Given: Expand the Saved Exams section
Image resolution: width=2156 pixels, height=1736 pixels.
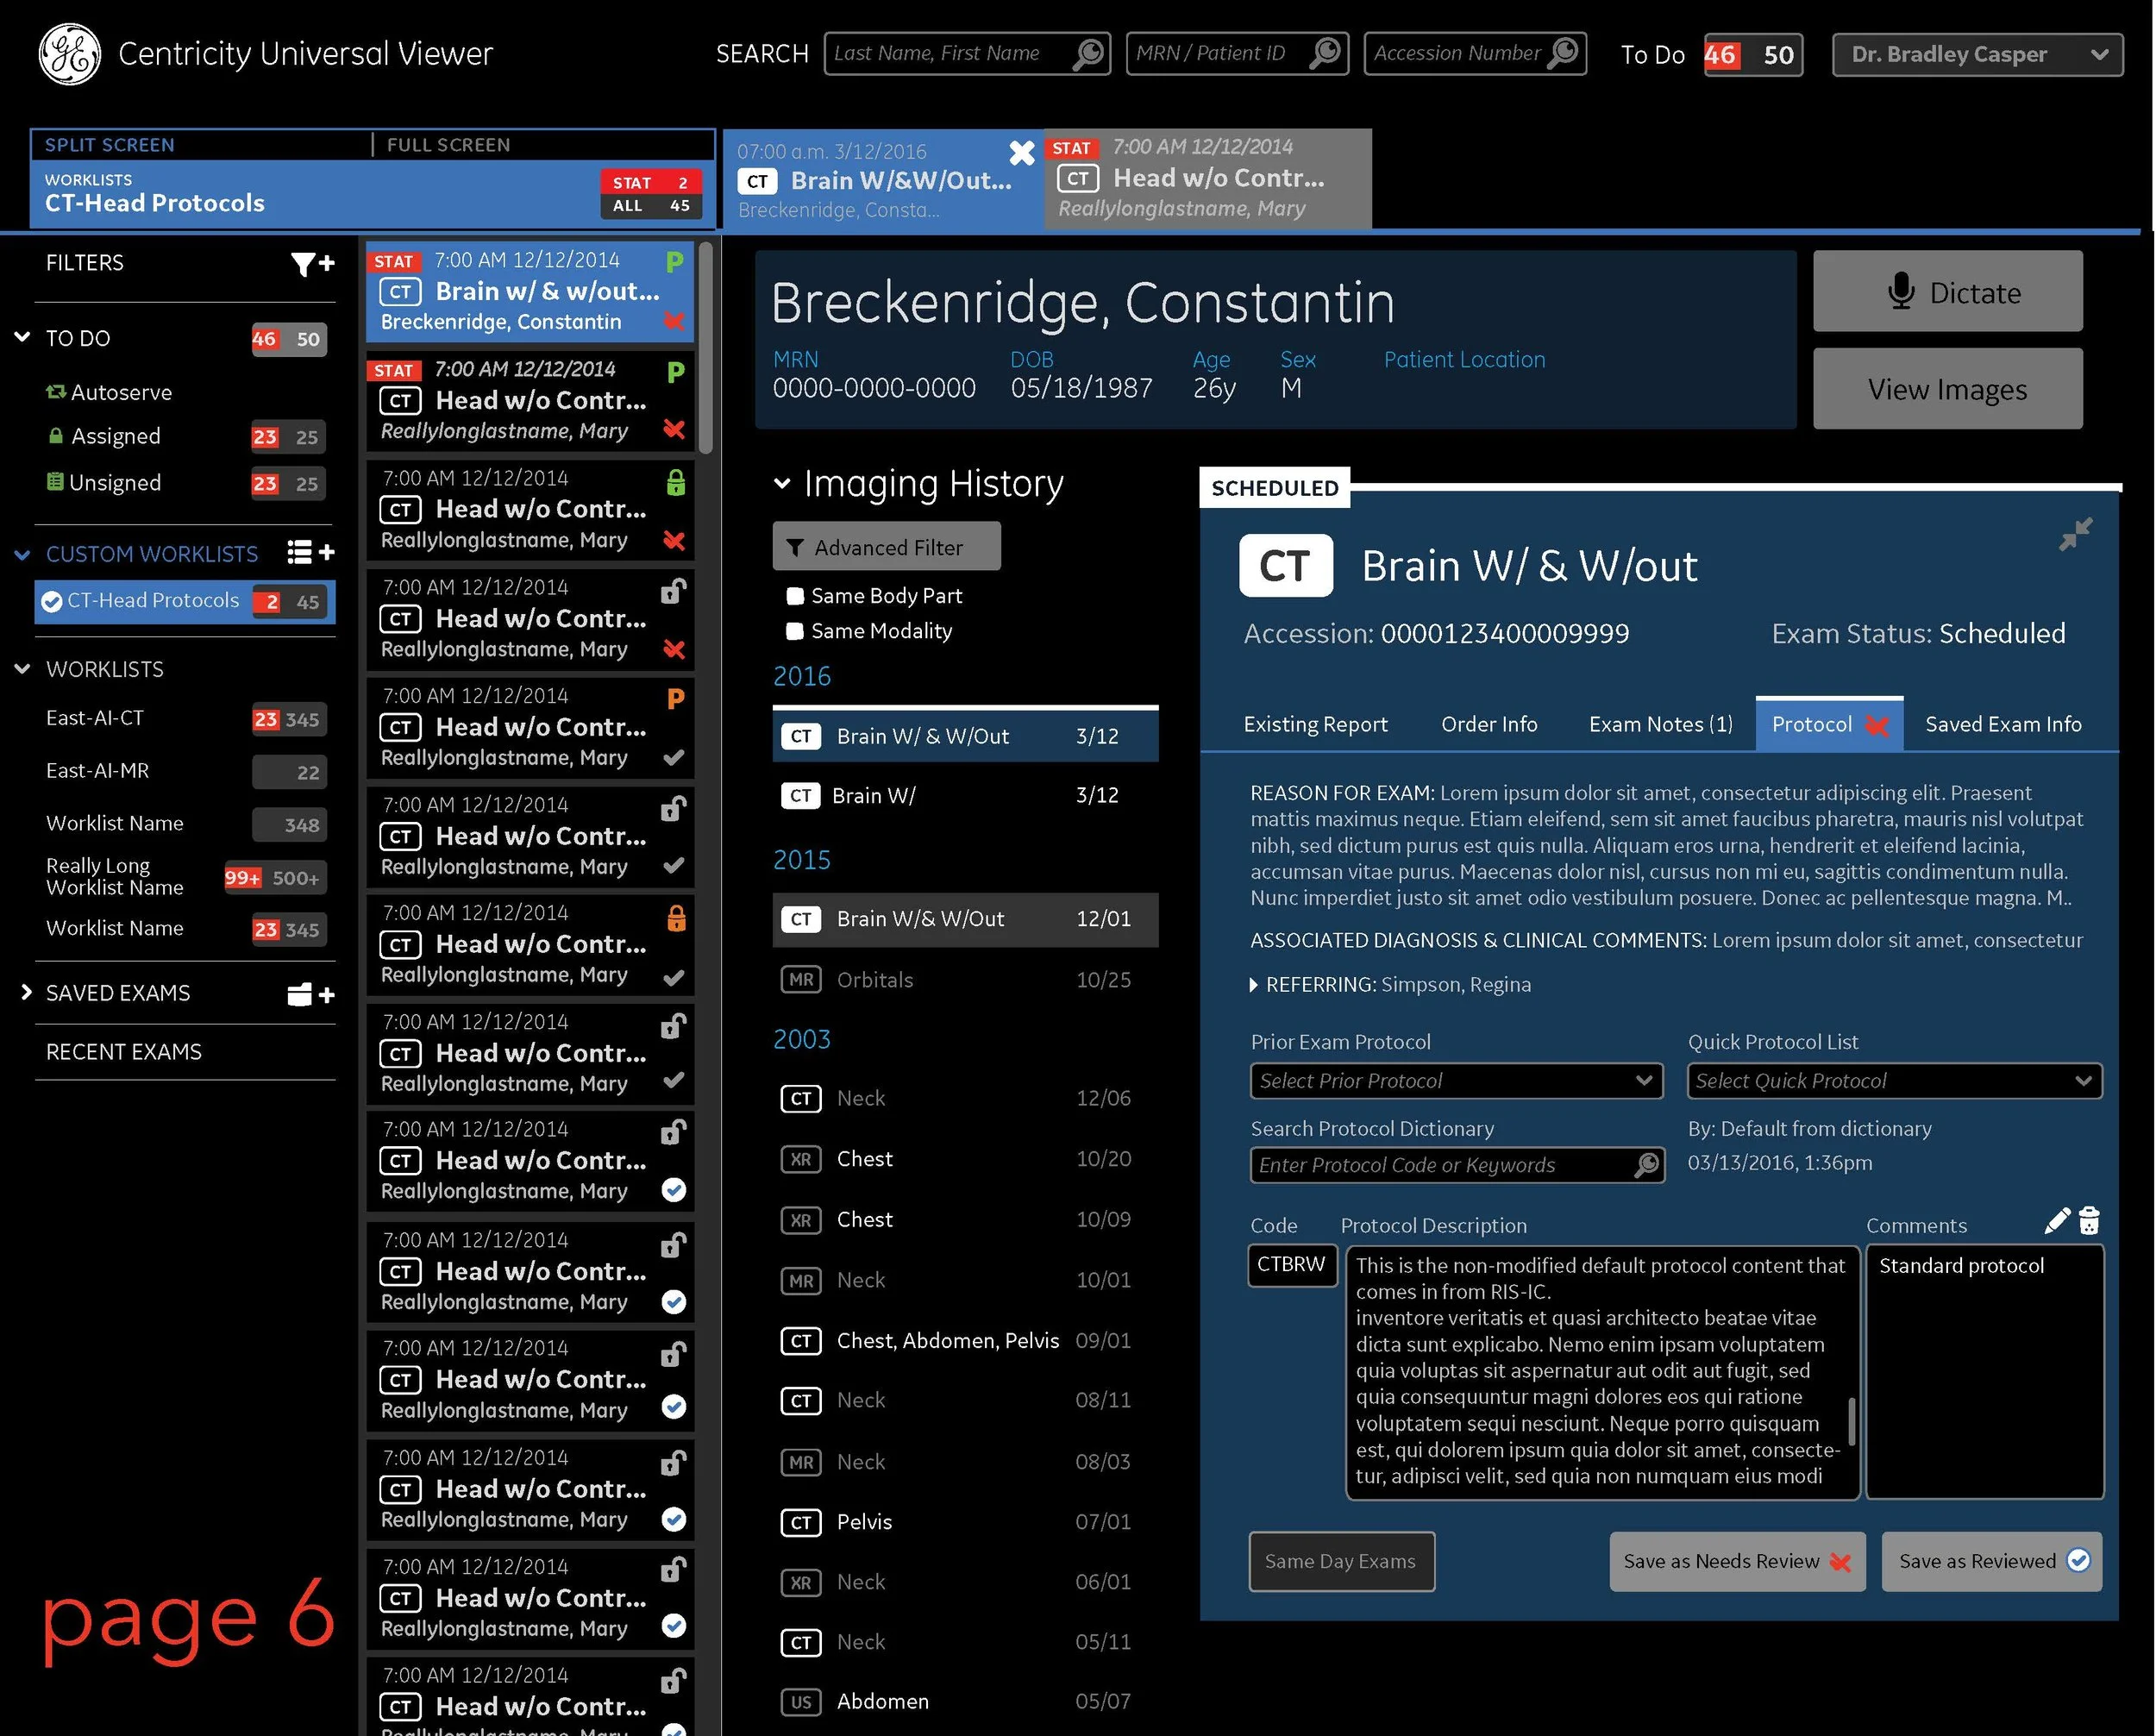Looking at the screenshot, I should 27,992.
